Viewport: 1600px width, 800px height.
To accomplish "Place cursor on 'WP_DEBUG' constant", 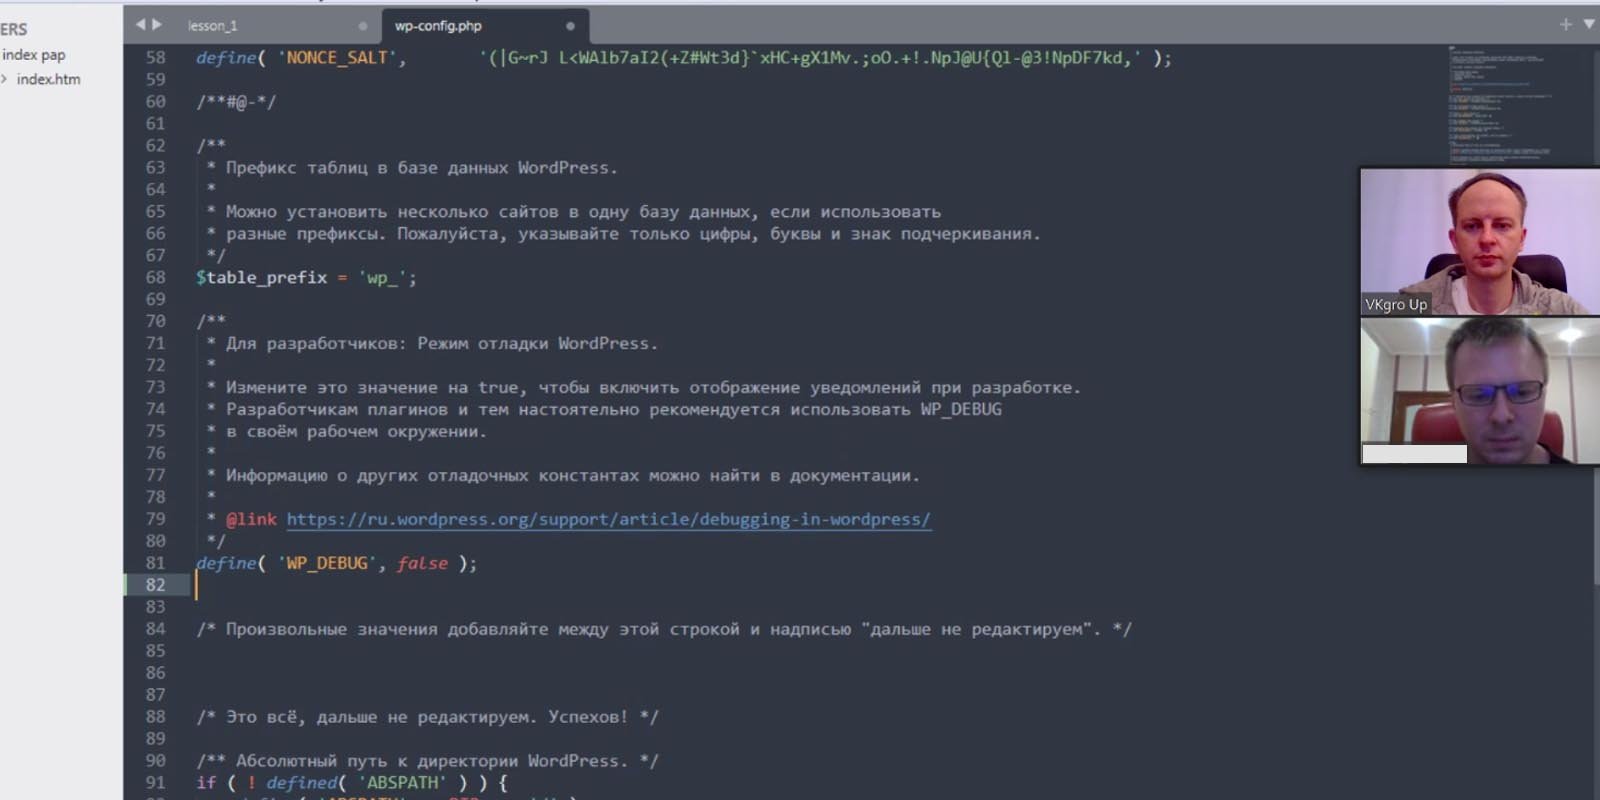I will point(327,563).
